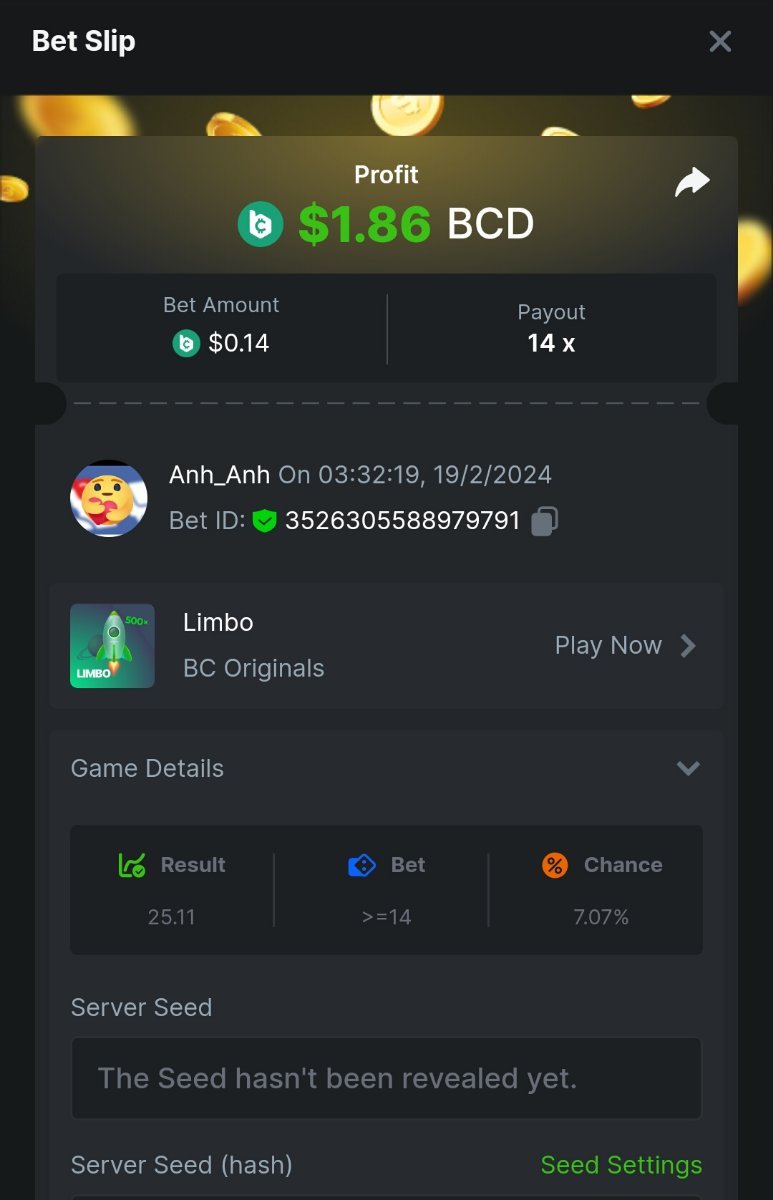Select the Limbo game title
Viewport: 773px width, 1200px height.
click(x=218, y=622)
